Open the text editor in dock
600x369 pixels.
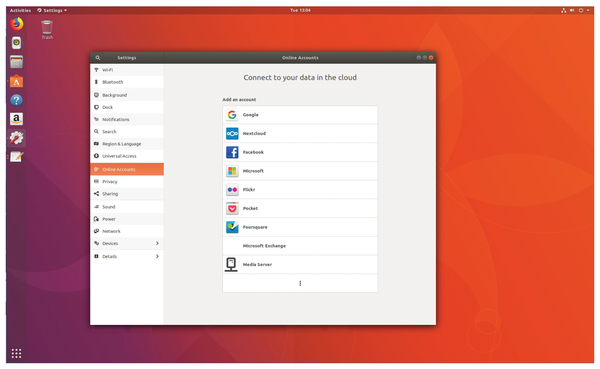tap(16, 157)
